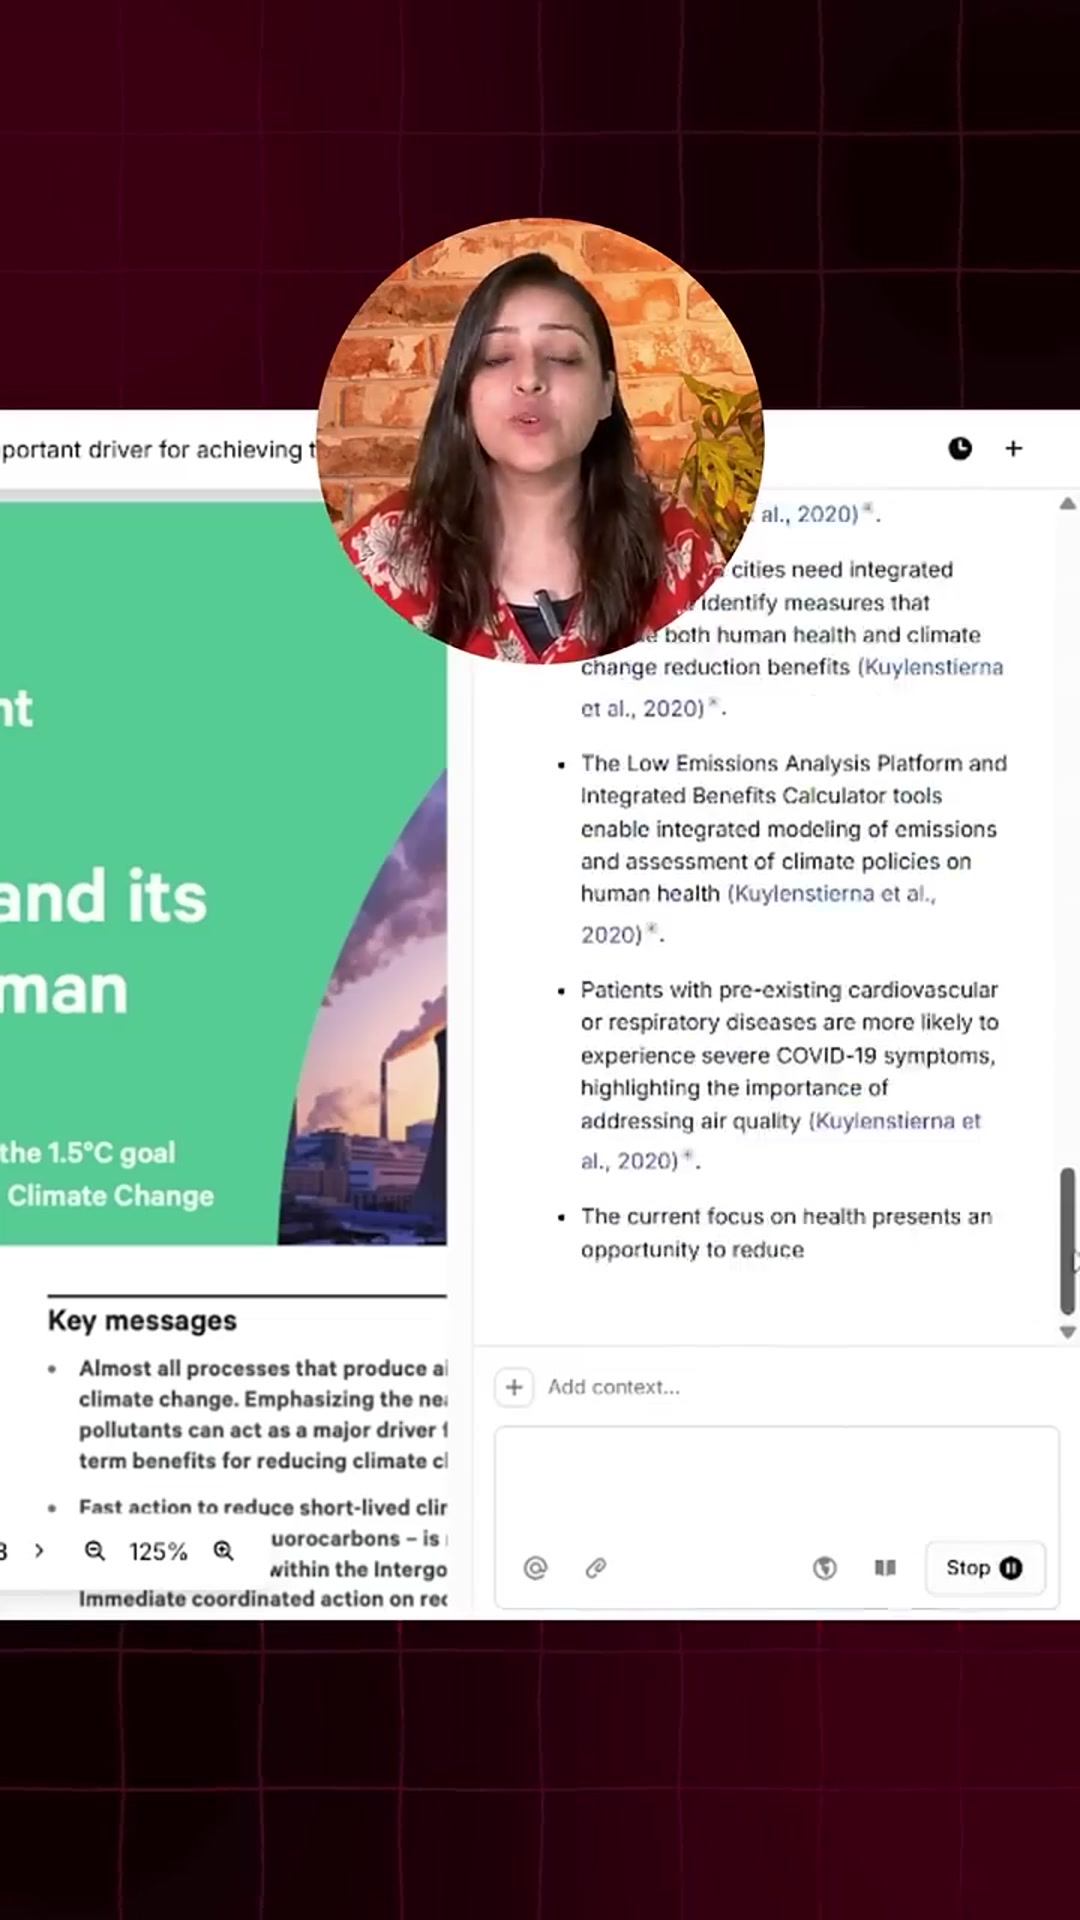This screenshot has height=1920, width=1080.
Task: Click the attach link paperclip icon
Action: (596, 1568)
